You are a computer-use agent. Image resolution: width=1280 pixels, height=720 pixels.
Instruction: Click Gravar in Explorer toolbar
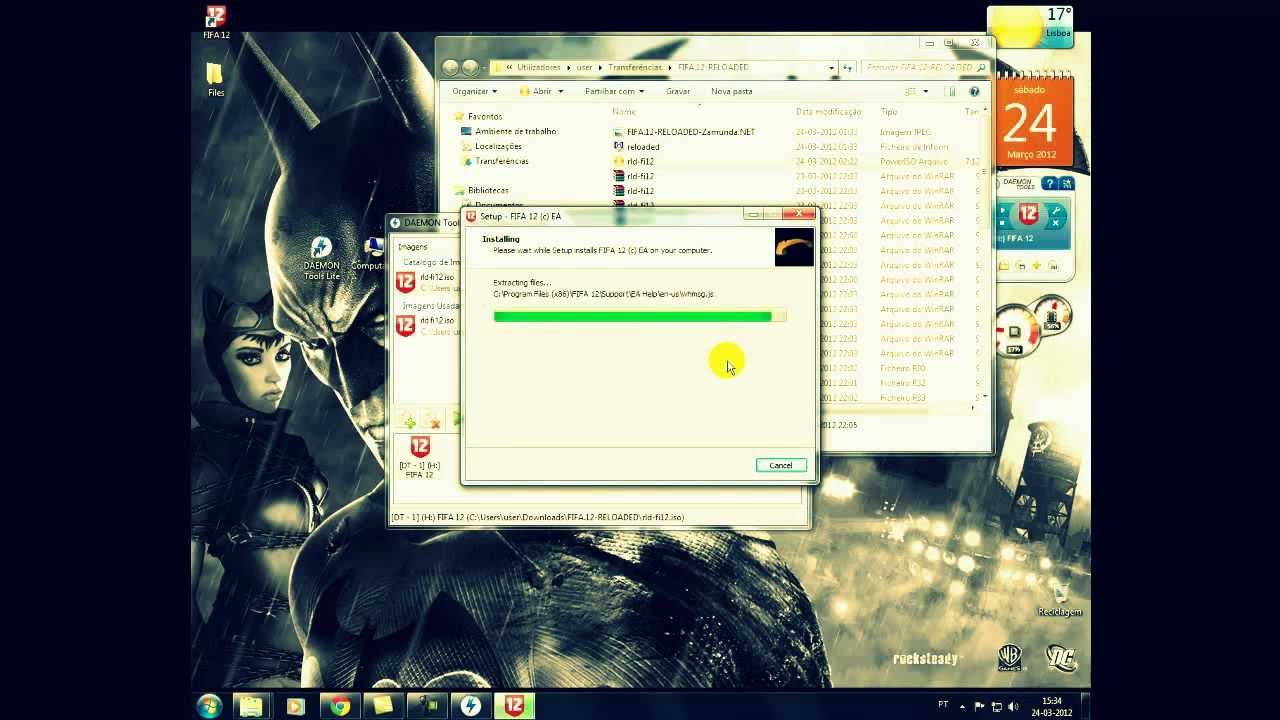pos(678,91)
